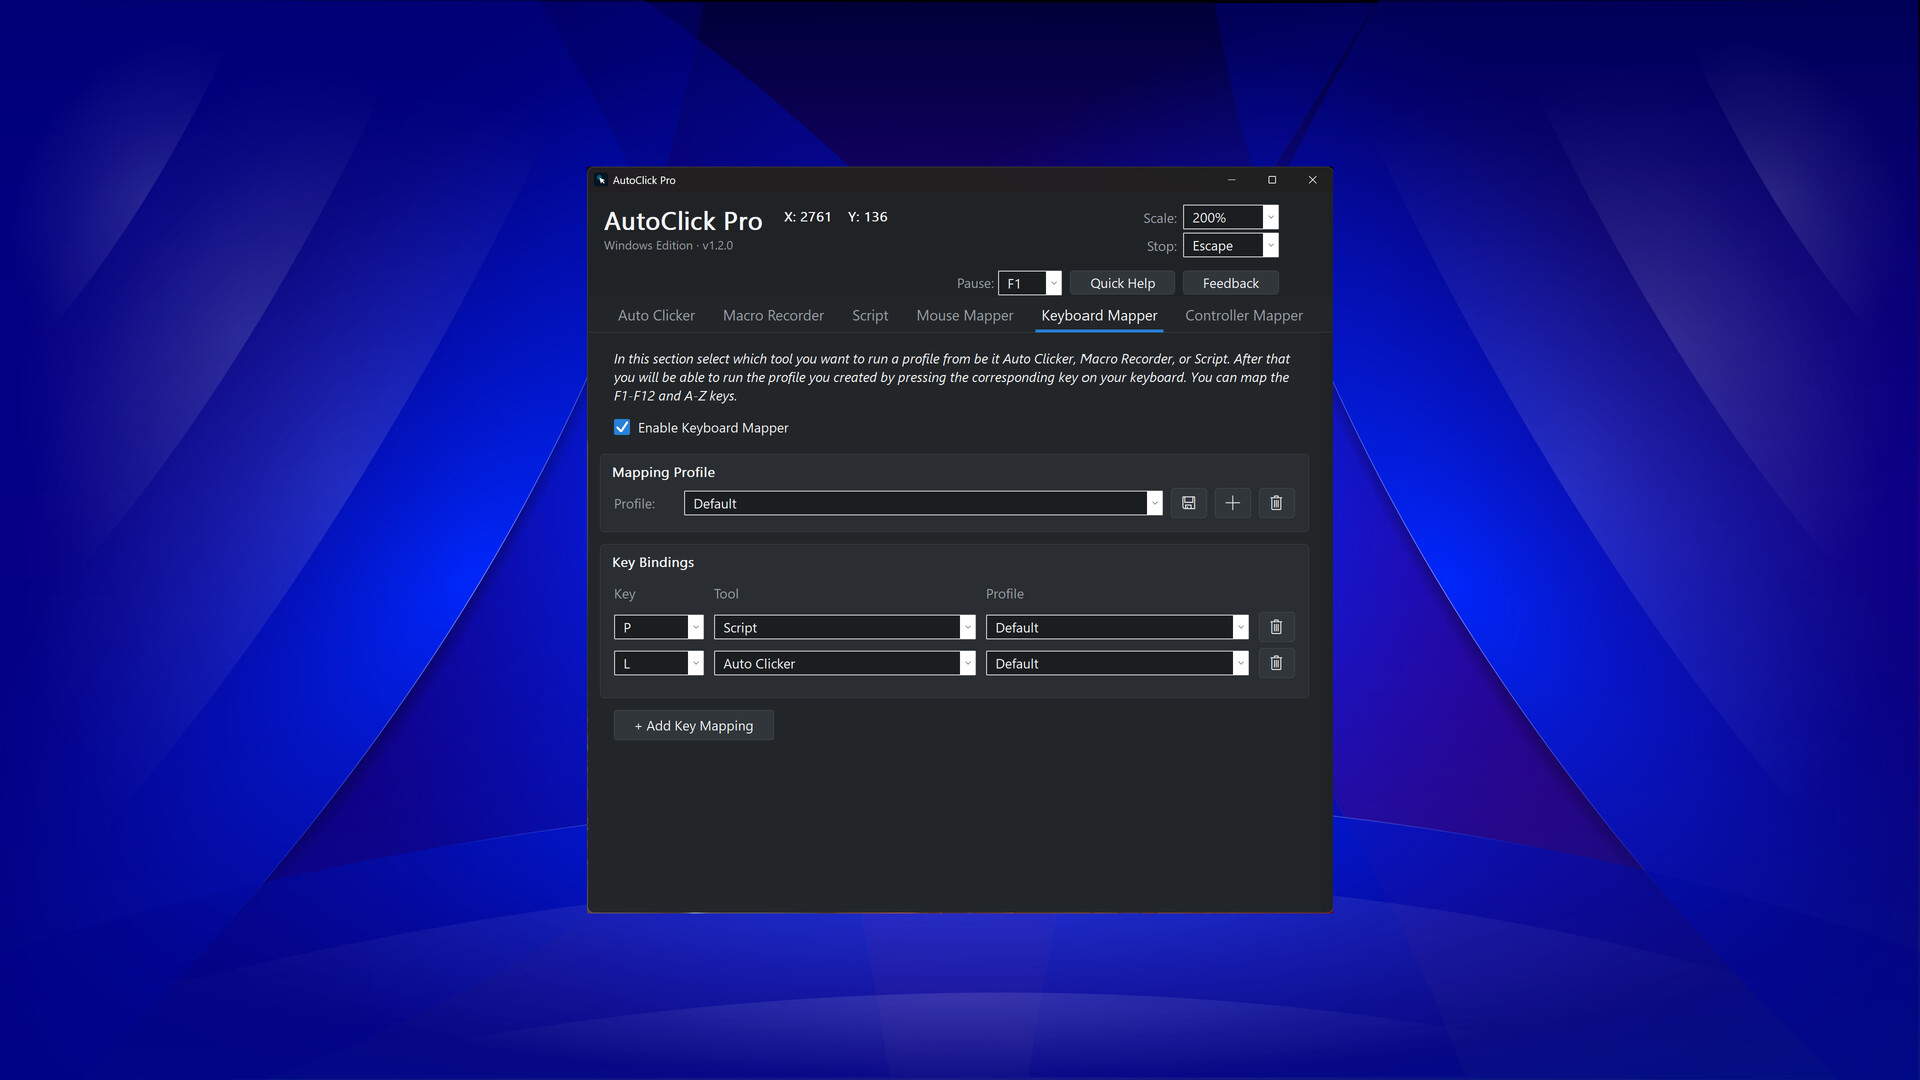Viewport: 1920px width, 1080px height.
Task: Click + Add Key Mapping
Action: pyautogui.click(x=693, y=725)
